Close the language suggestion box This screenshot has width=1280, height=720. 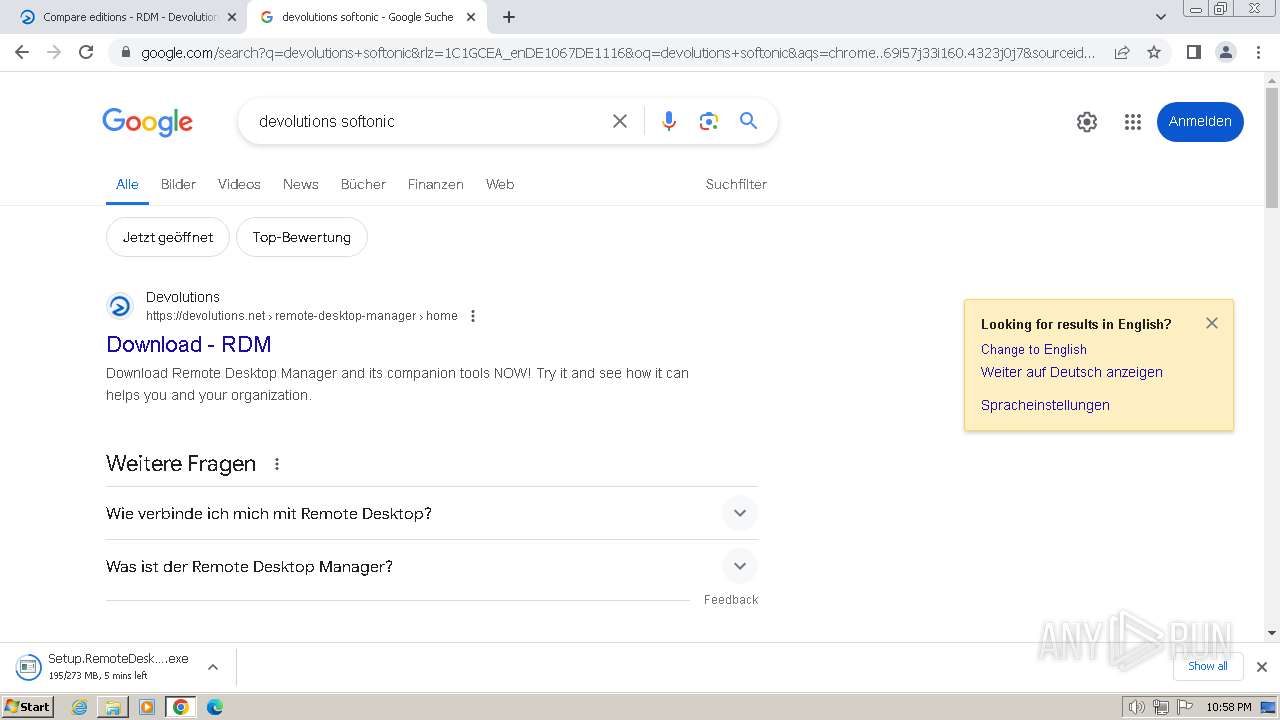pyautogui.click(x=1212, y=323)
